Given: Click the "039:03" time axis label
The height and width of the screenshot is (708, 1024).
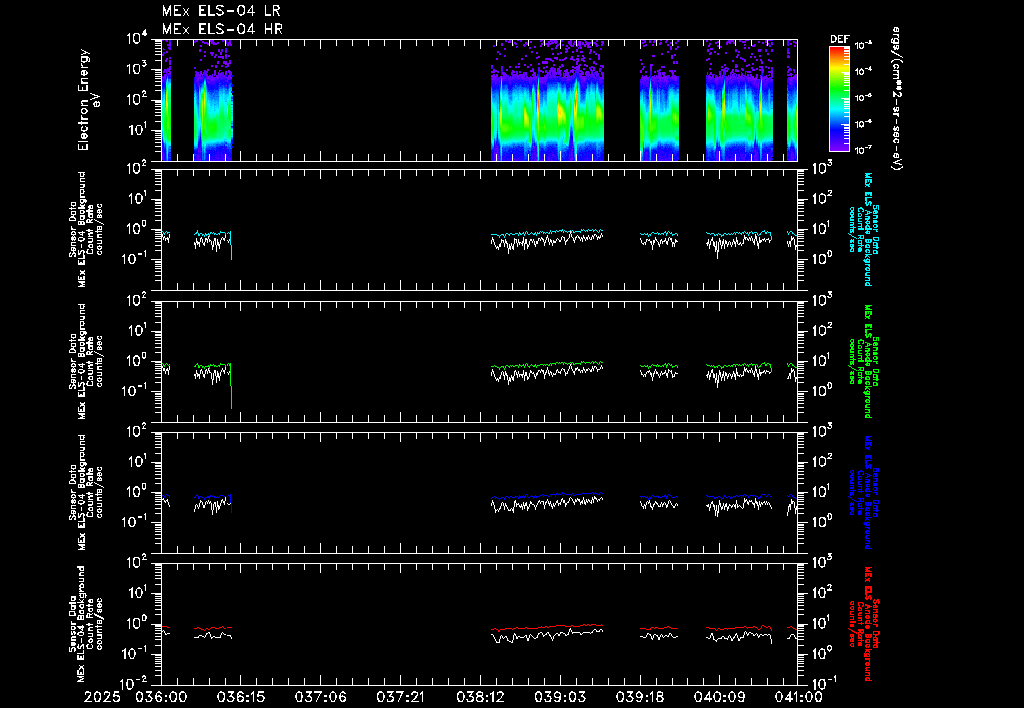Looking at the screenshot, I should coord(560,697).
